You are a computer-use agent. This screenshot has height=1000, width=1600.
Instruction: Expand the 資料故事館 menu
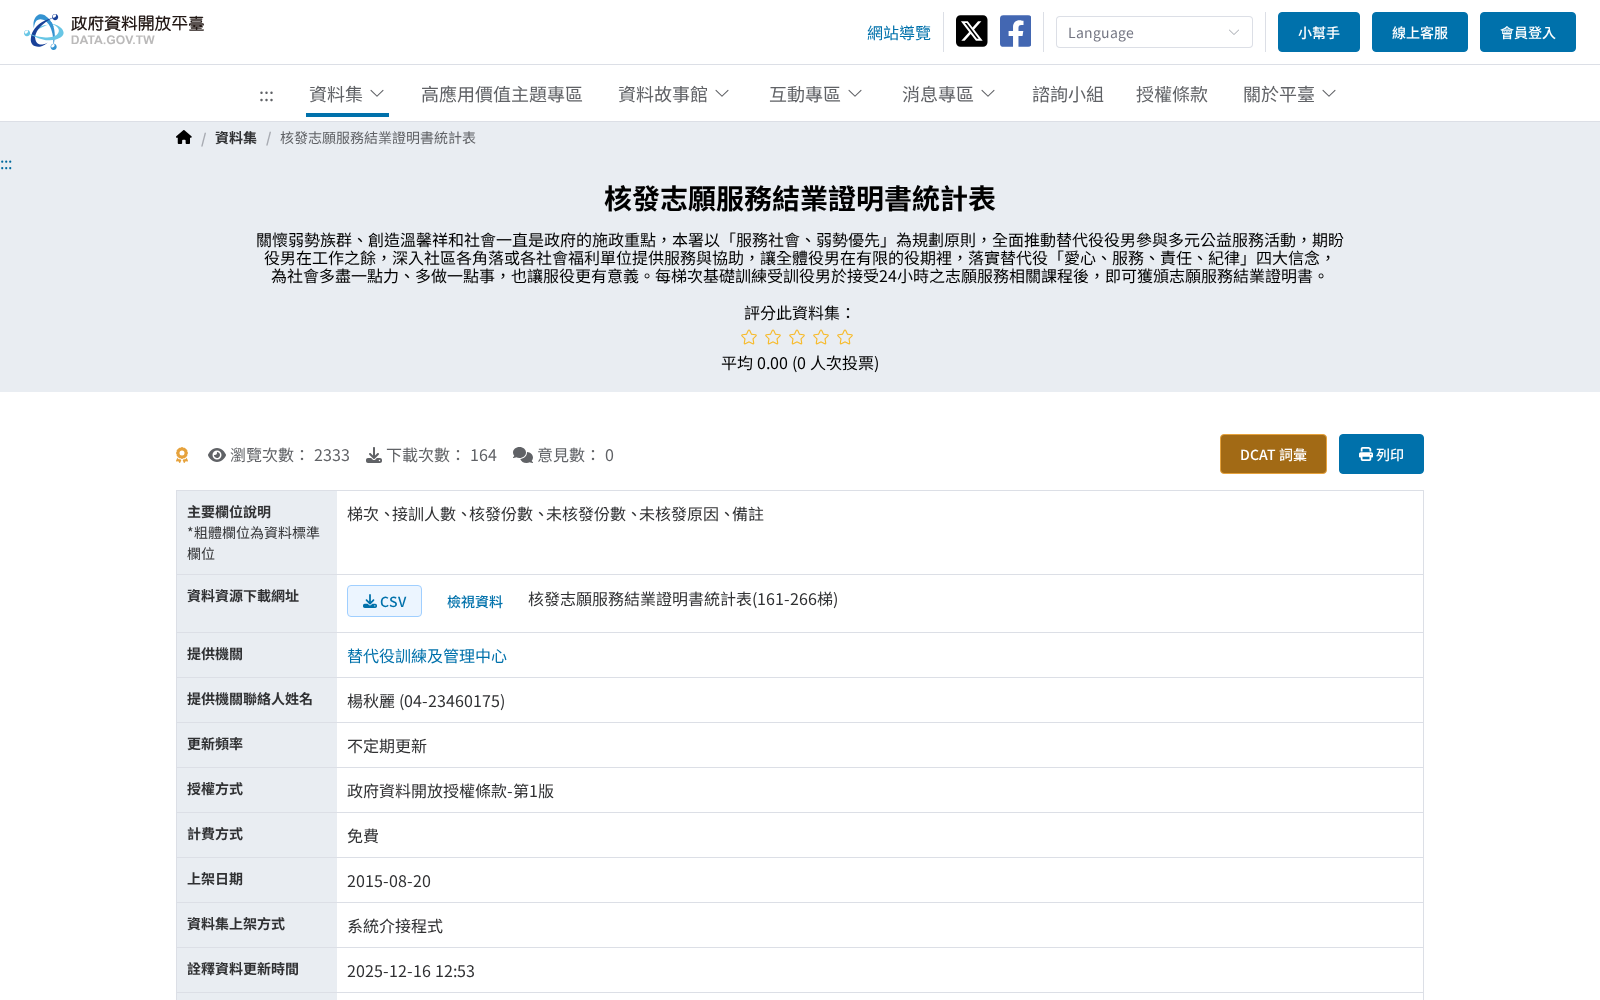[x=673, y=94]
